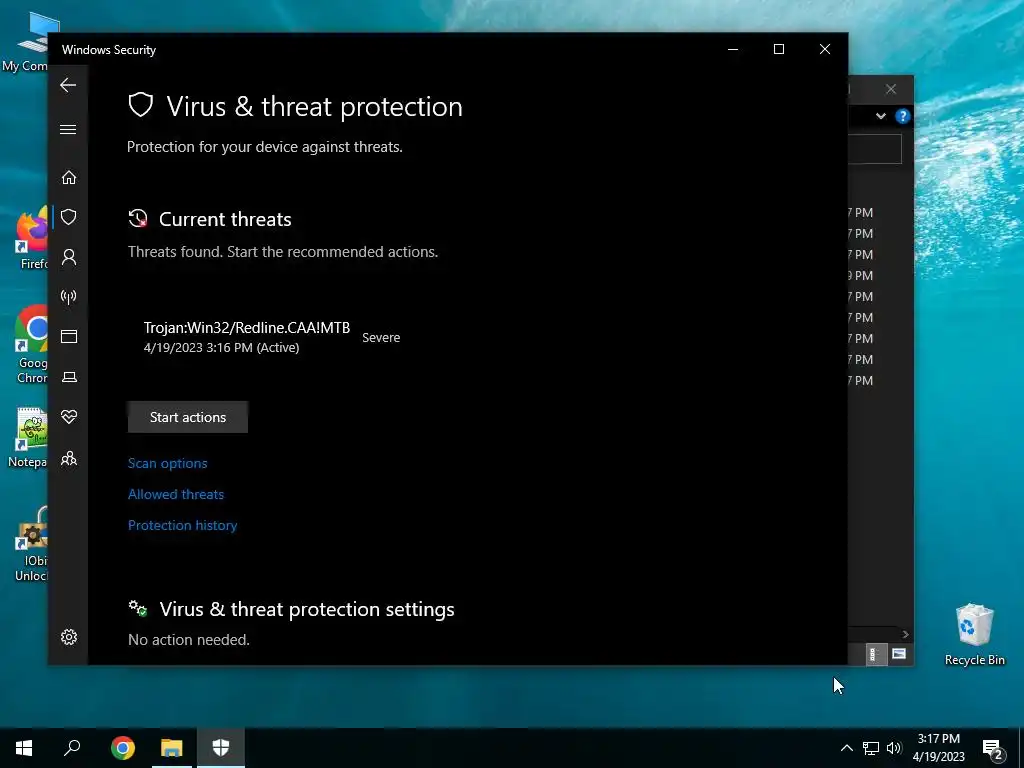1024x768 pixels.
Task: Open the hamburger navigation menu
Action: click(68, 129)
